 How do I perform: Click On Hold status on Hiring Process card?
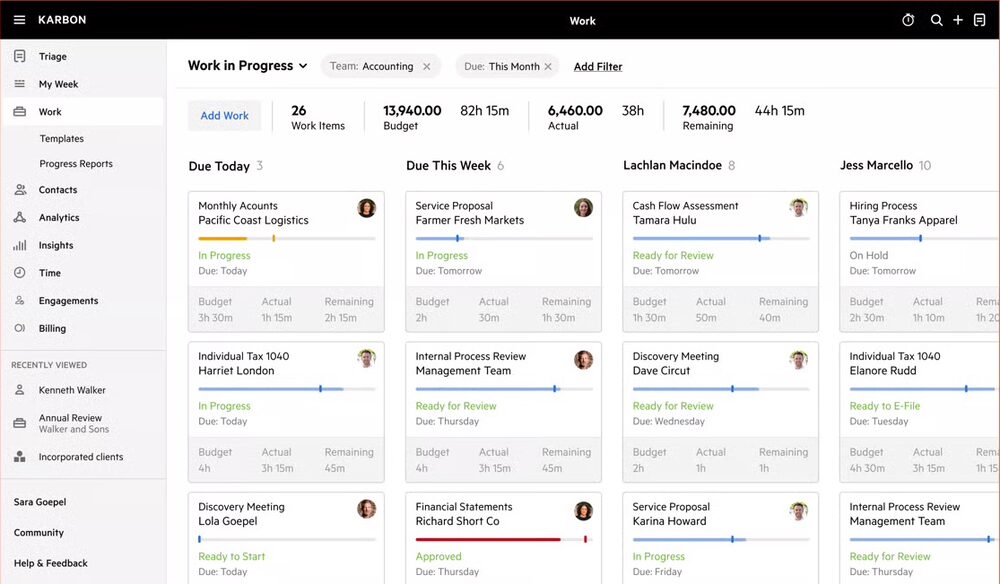(869, 255)
